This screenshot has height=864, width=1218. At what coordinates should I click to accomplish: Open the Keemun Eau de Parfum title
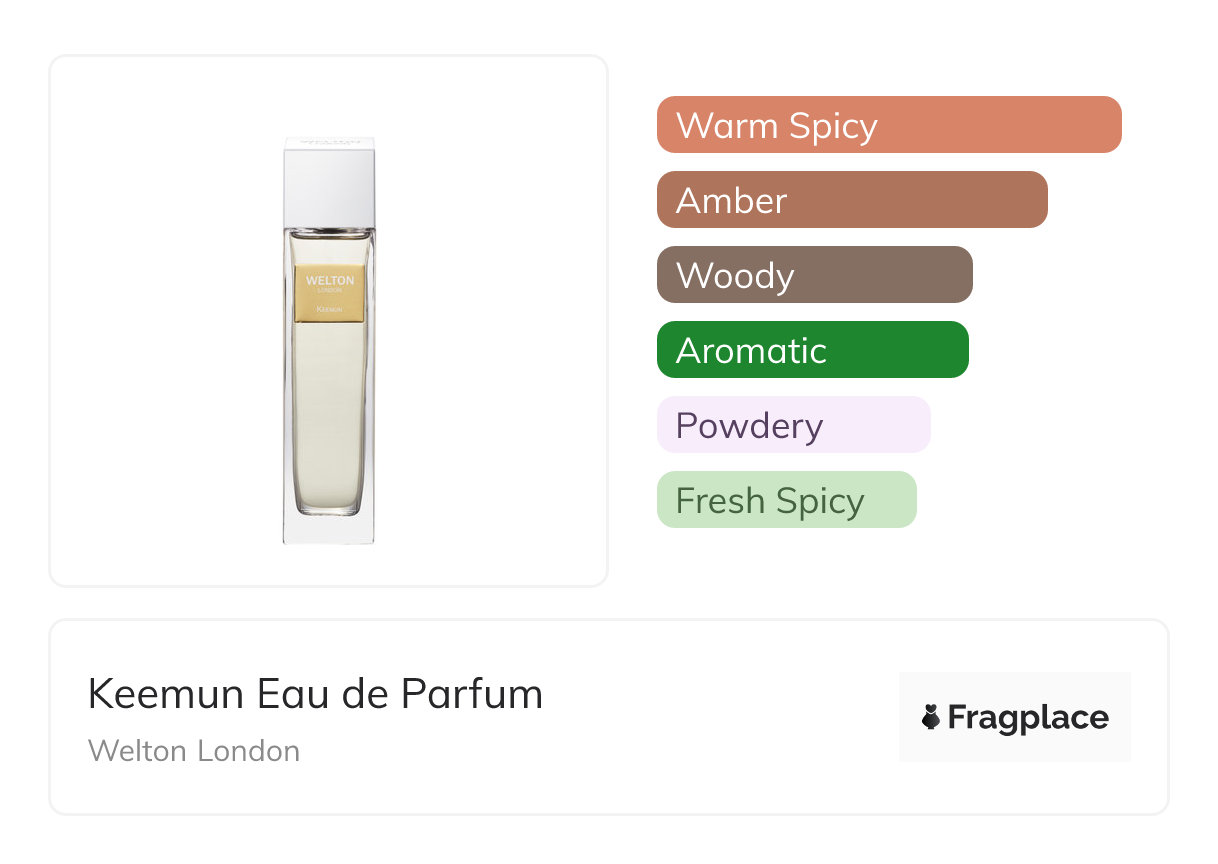click(315, 694)
